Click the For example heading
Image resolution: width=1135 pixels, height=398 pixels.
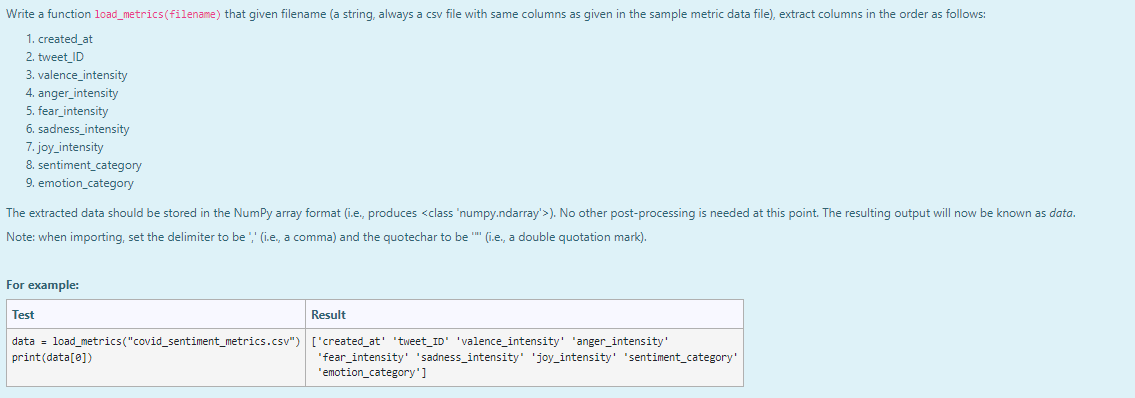[42, 285]
